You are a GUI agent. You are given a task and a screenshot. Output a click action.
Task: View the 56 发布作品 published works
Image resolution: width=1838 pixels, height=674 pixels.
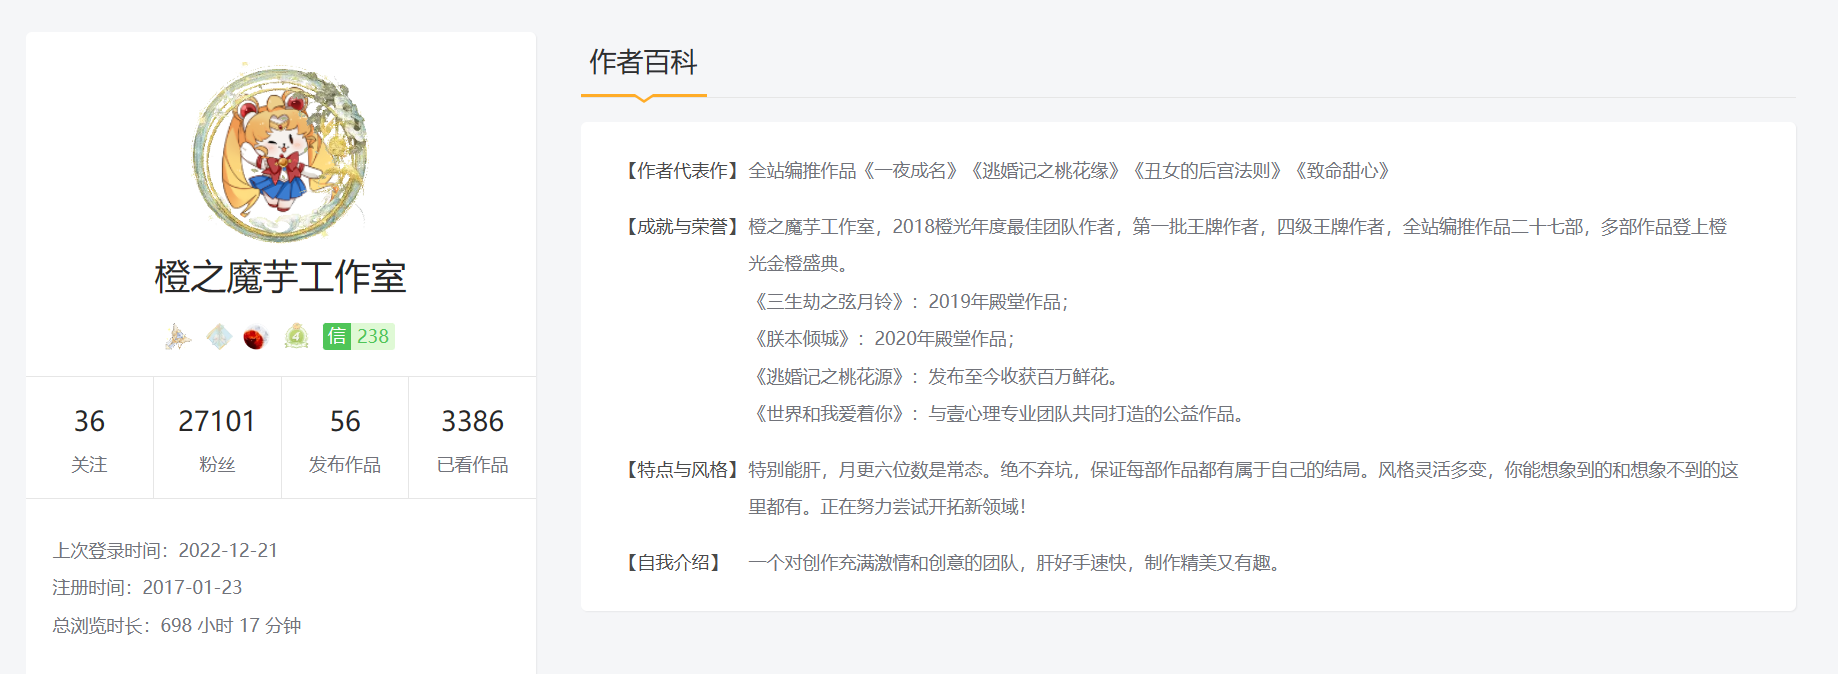pos(345,438)
